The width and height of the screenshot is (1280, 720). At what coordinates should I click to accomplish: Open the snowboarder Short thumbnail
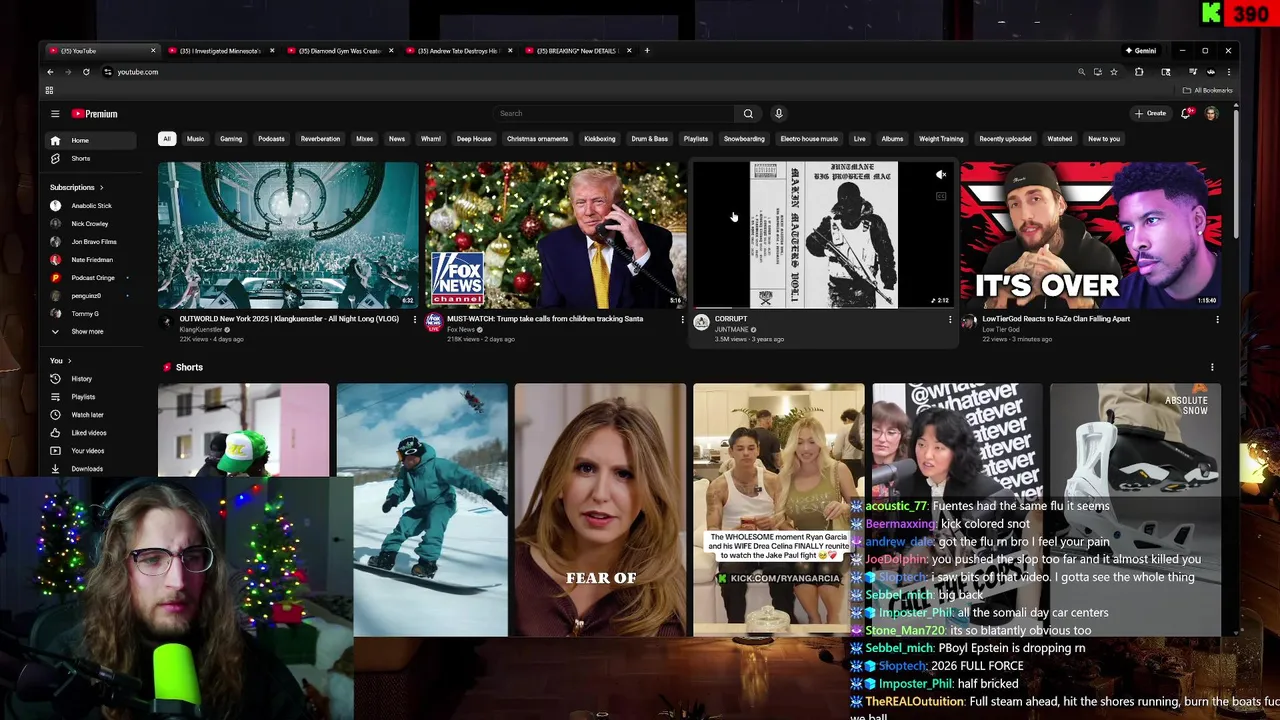tap(422, 510)
